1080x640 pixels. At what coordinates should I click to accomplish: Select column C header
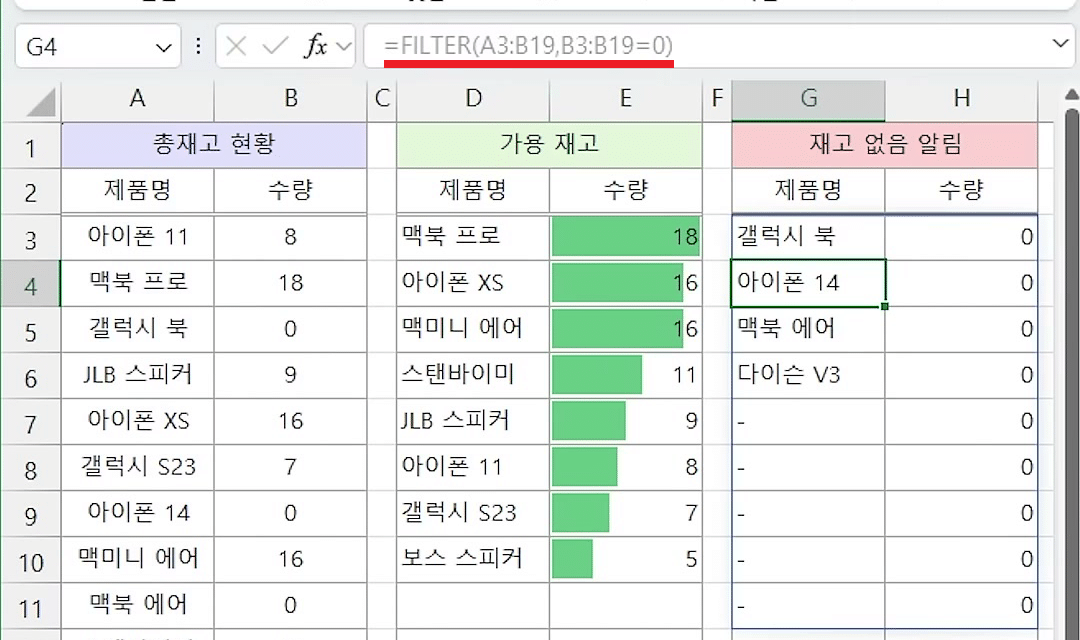pyautogui.click(x=382, y=99)
